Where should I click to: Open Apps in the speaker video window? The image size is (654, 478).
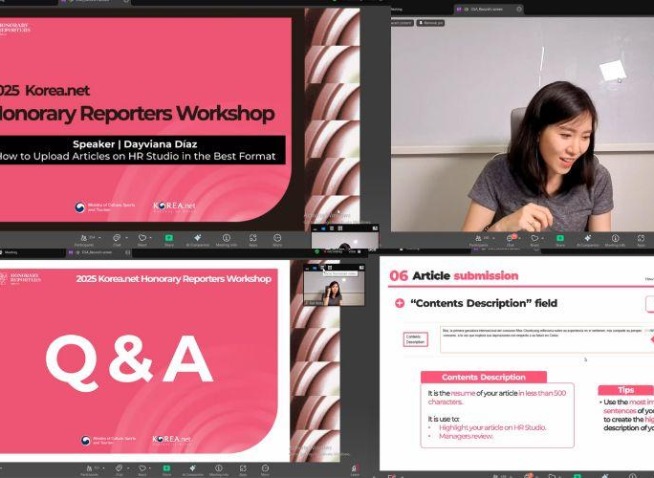click(641, 240)
